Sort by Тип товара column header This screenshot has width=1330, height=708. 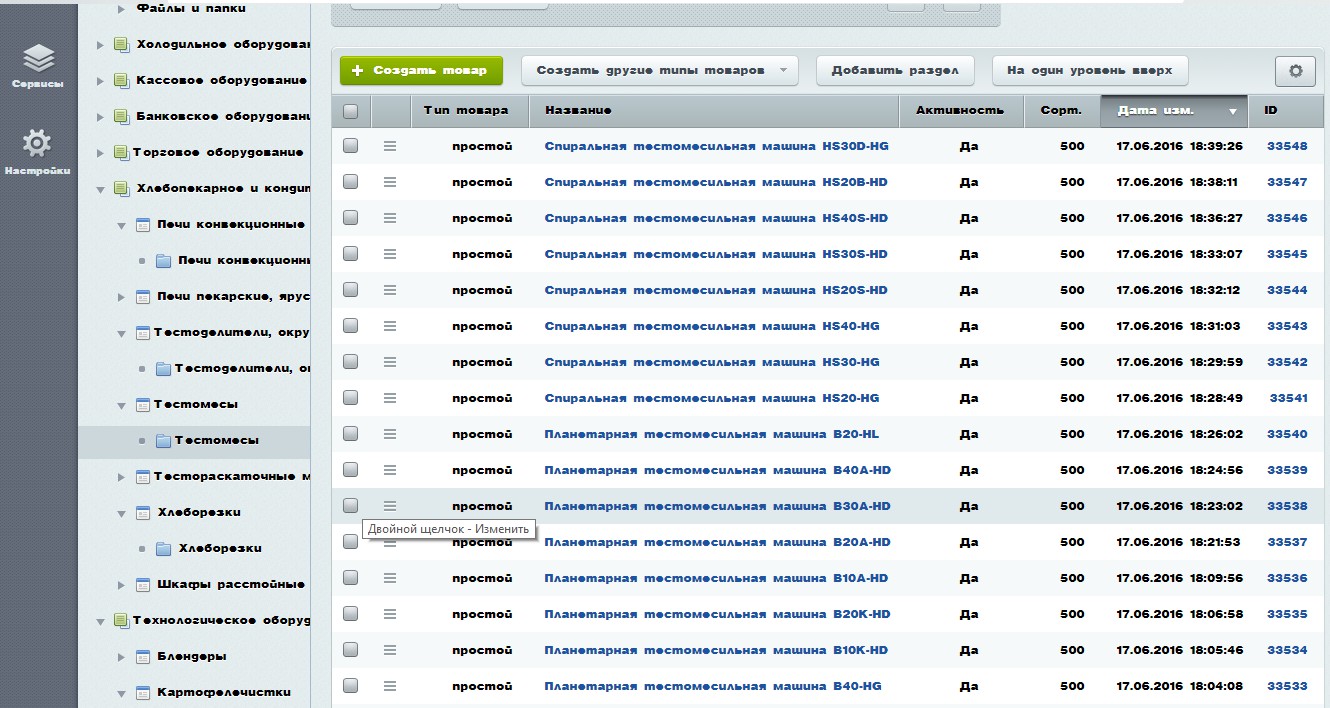click(470, 111)
